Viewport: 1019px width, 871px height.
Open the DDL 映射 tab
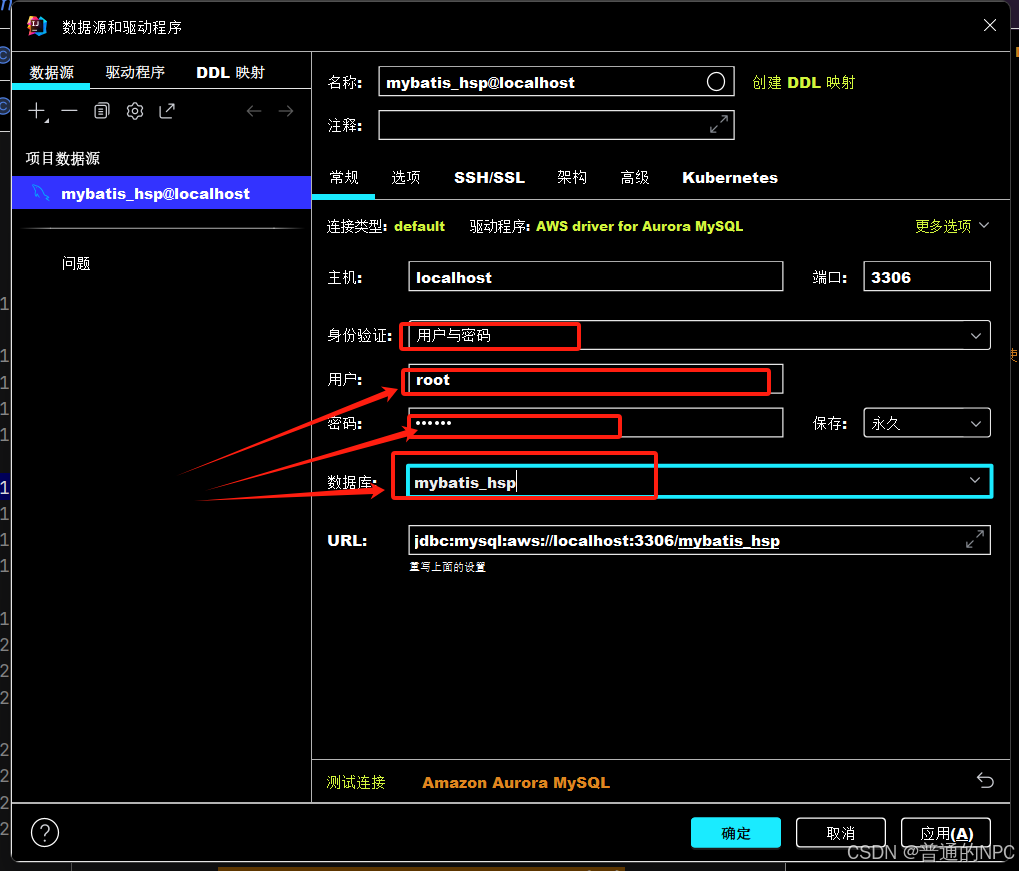(230, 72)
